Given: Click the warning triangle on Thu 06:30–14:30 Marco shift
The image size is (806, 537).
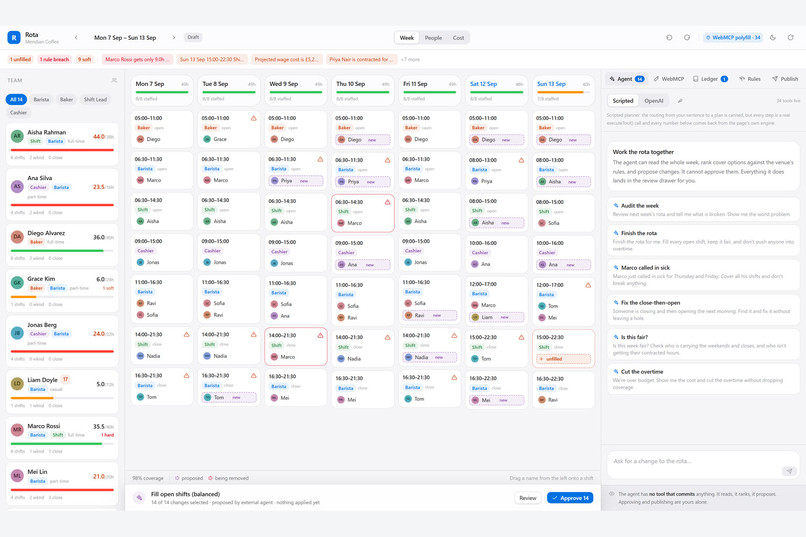Looking at the screenshot, I should (388, 202).
